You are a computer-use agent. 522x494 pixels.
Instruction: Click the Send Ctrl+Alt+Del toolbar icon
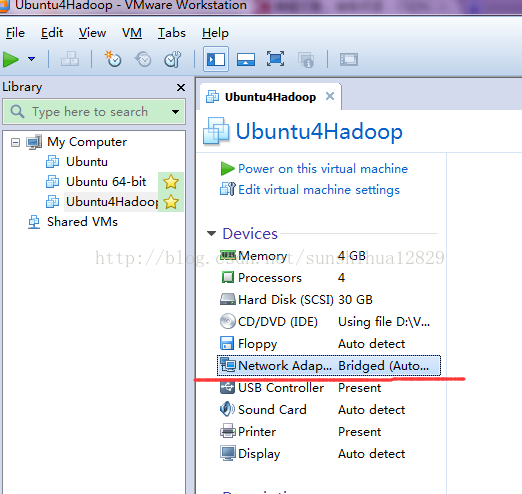[70, 59]
